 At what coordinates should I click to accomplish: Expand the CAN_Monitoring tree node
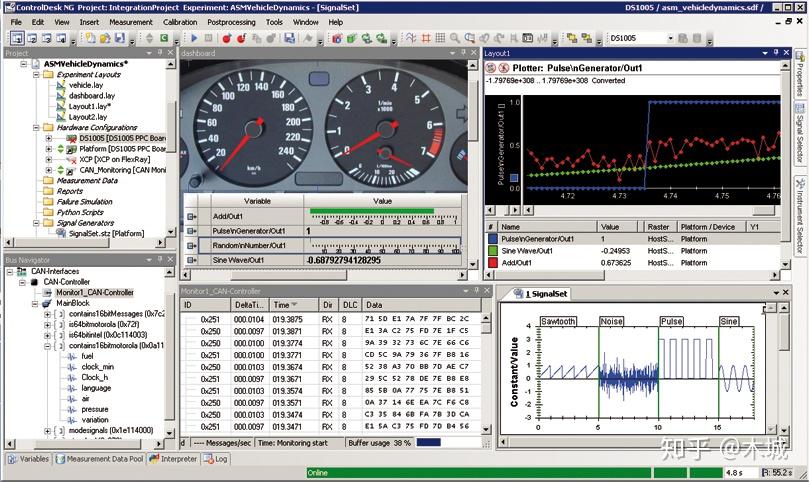tap(49, 170)
